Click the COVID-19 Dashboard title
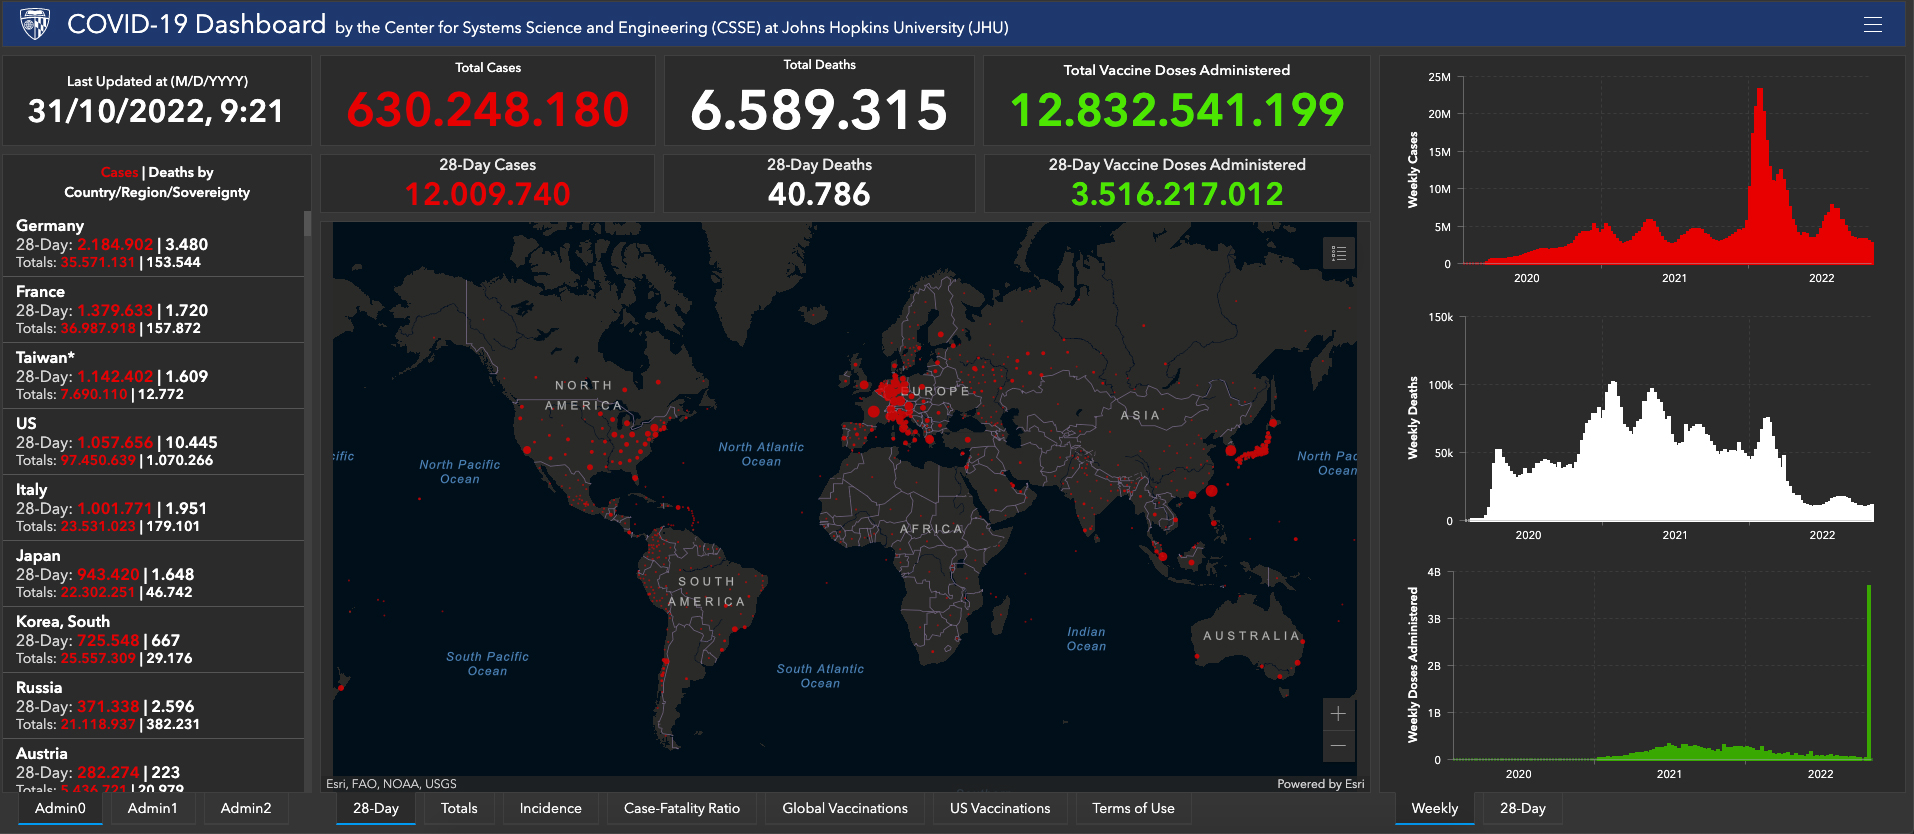The height and width of the screenshot is (834, 1914). click(x=196, y=24)
